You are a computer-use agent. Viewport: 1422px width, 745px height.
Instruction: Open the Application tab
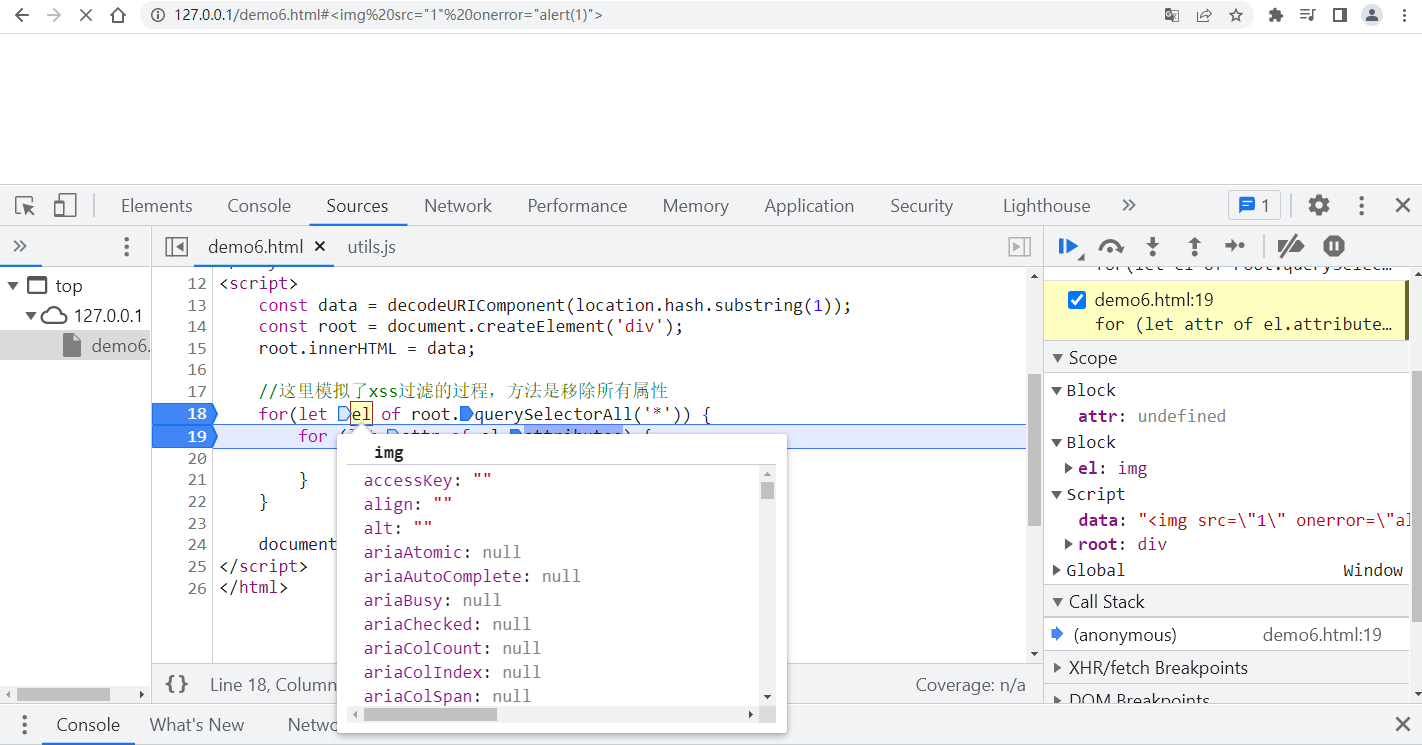point(809,206)
